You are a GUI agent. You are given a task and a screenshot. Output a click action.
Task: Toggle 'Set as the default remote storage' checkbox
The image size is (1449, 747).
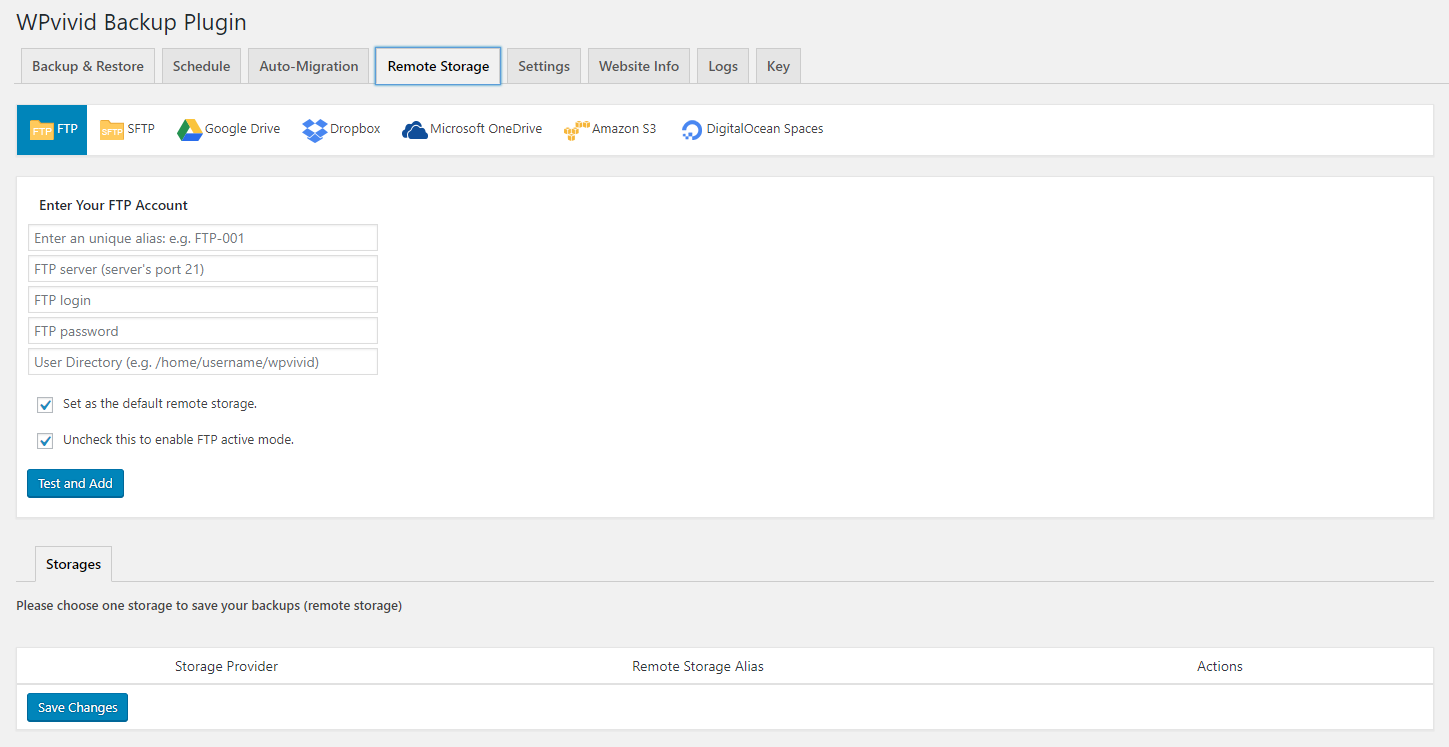45,405
